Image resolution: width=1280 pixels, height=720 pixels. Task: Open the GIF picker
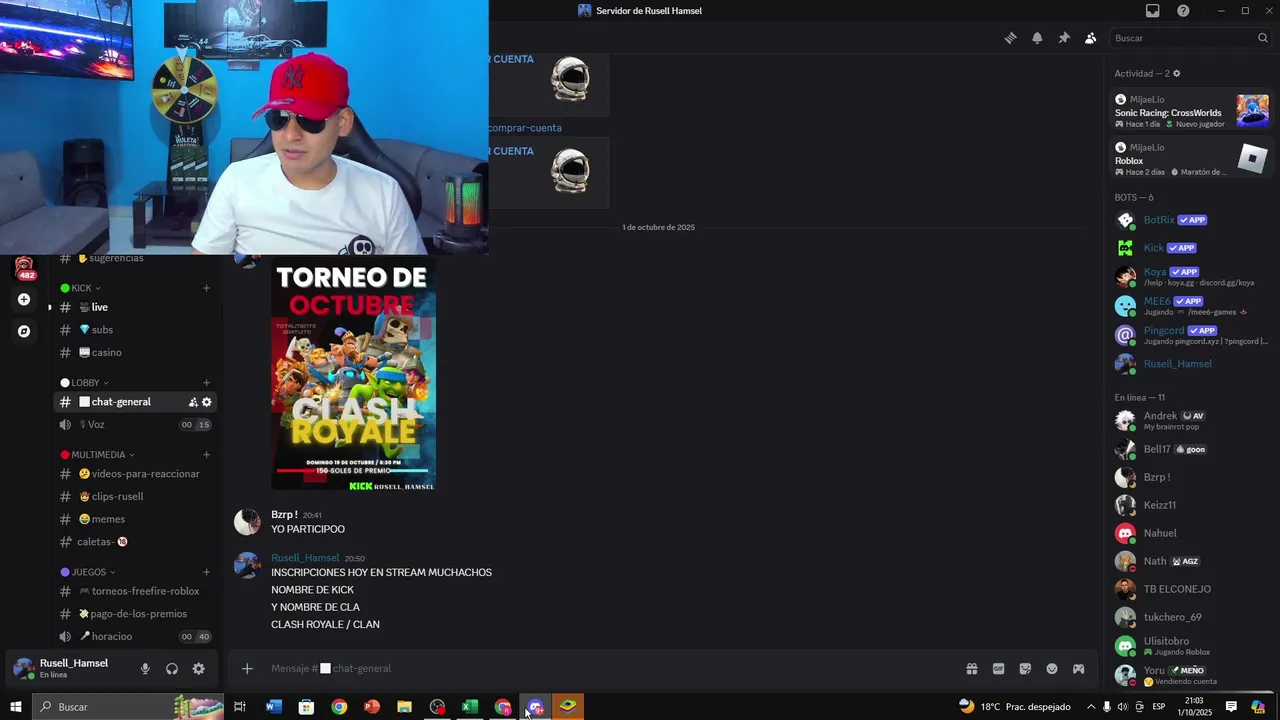click(x=998, y=669)
